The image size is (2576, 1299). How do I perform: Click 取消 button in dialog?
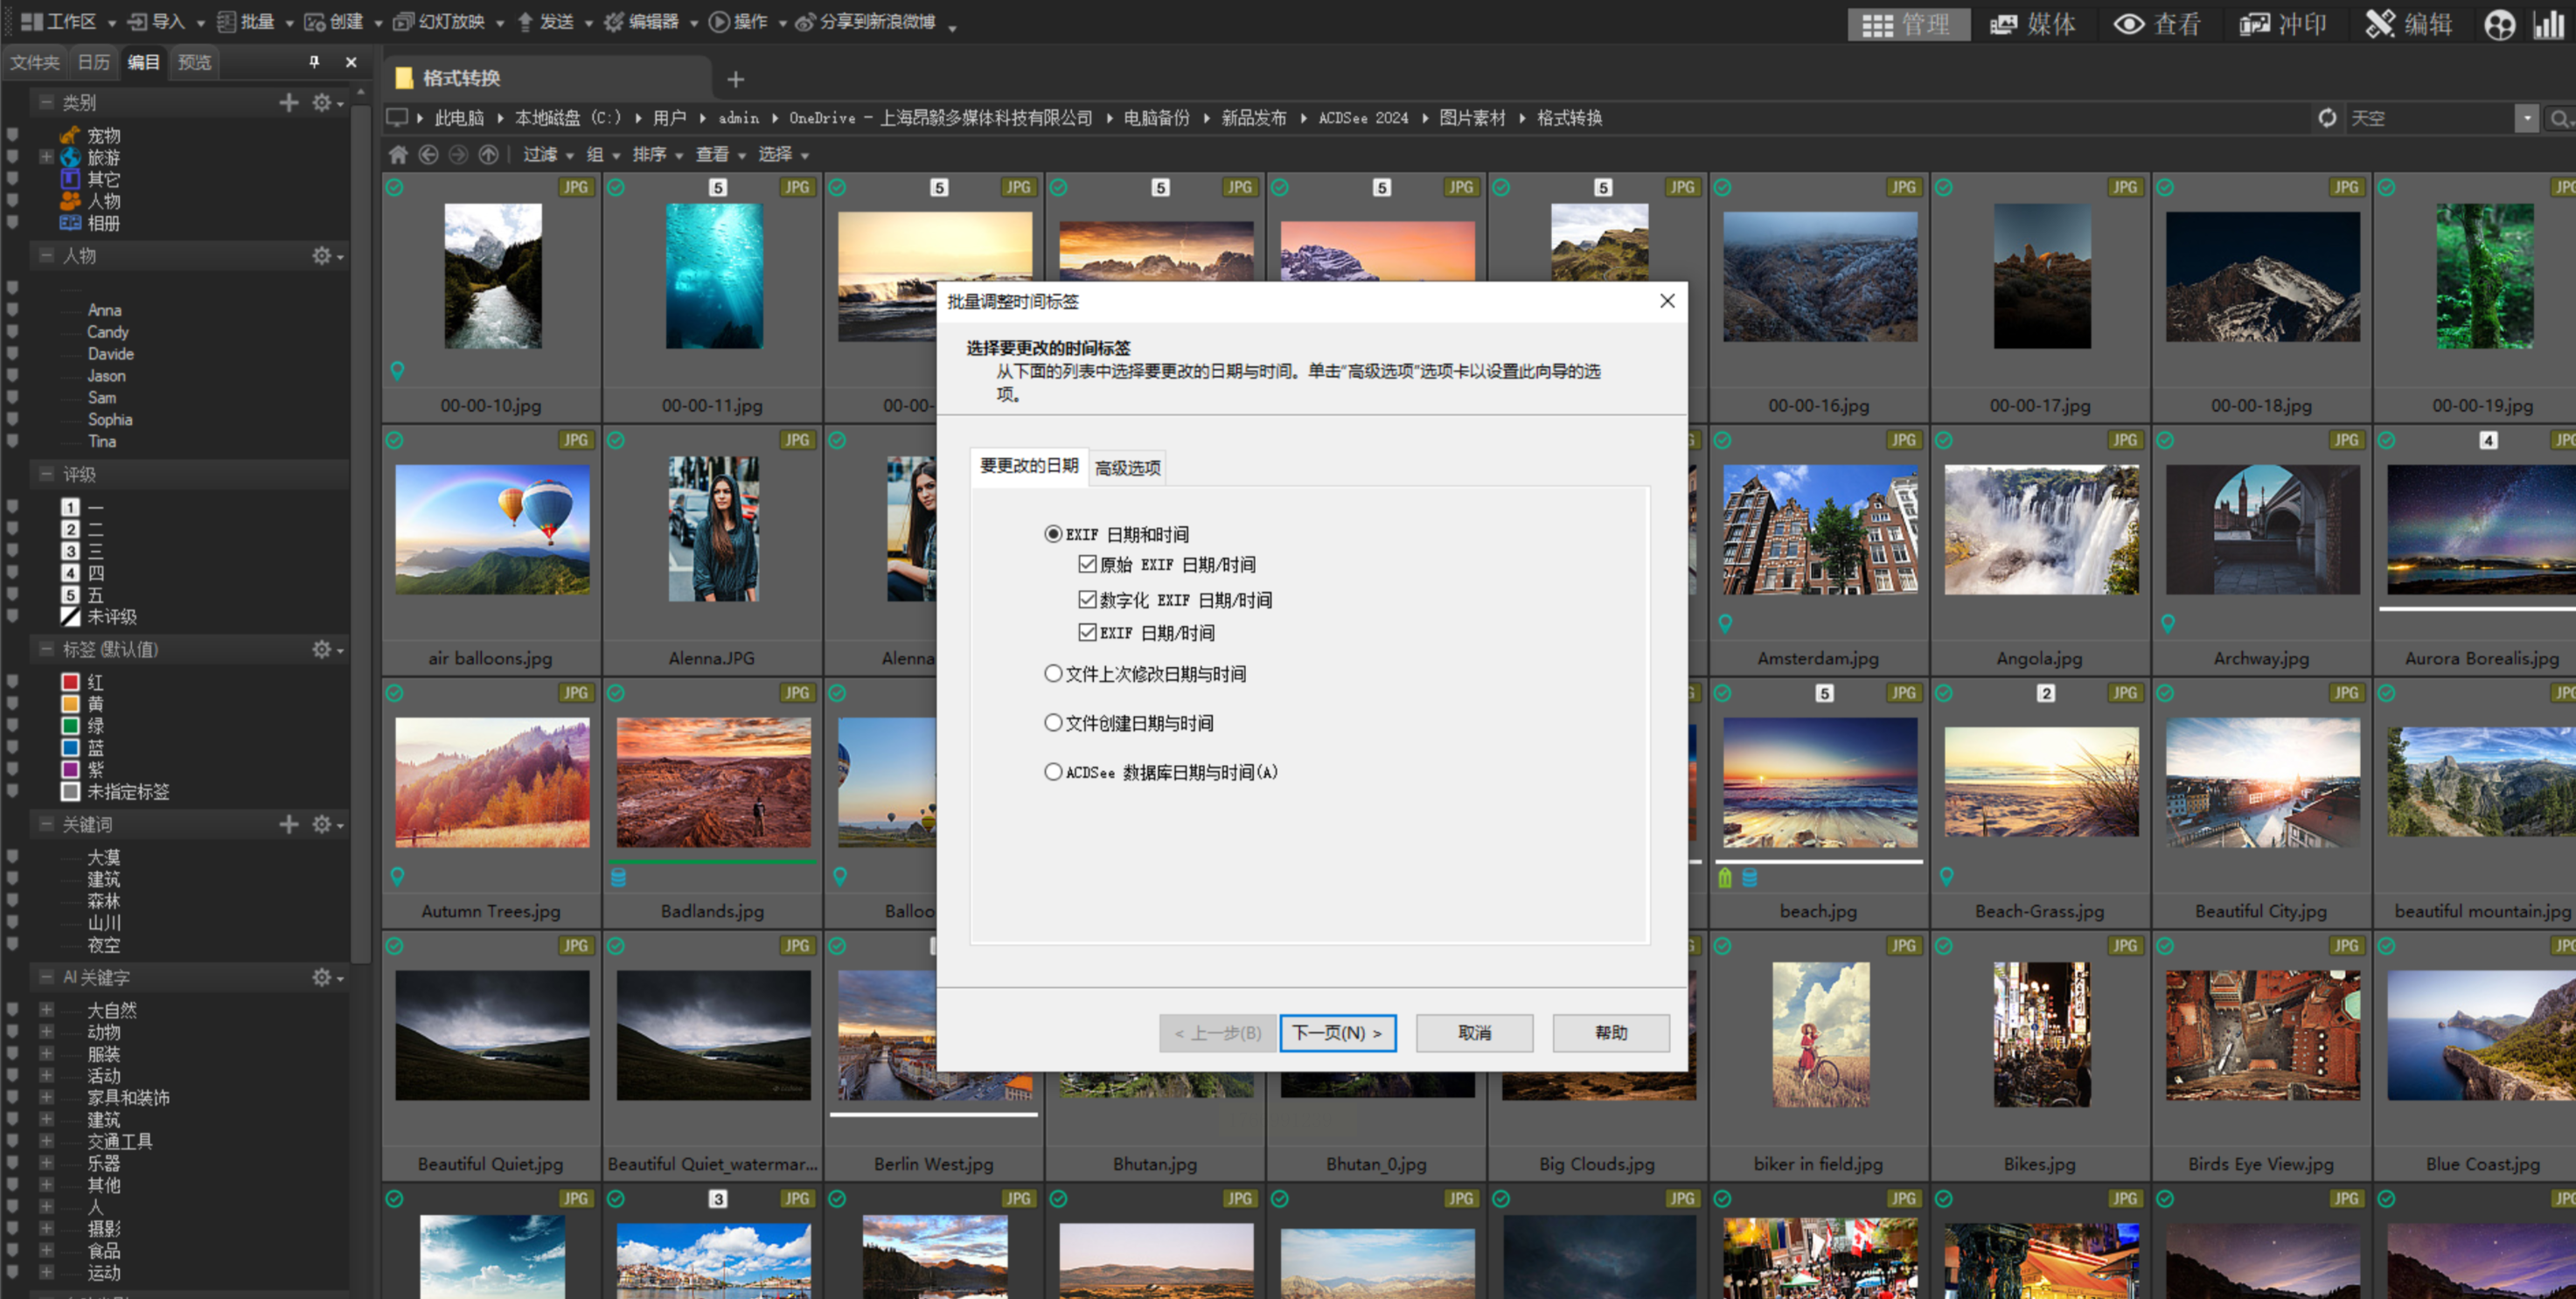[1473, 1032]
